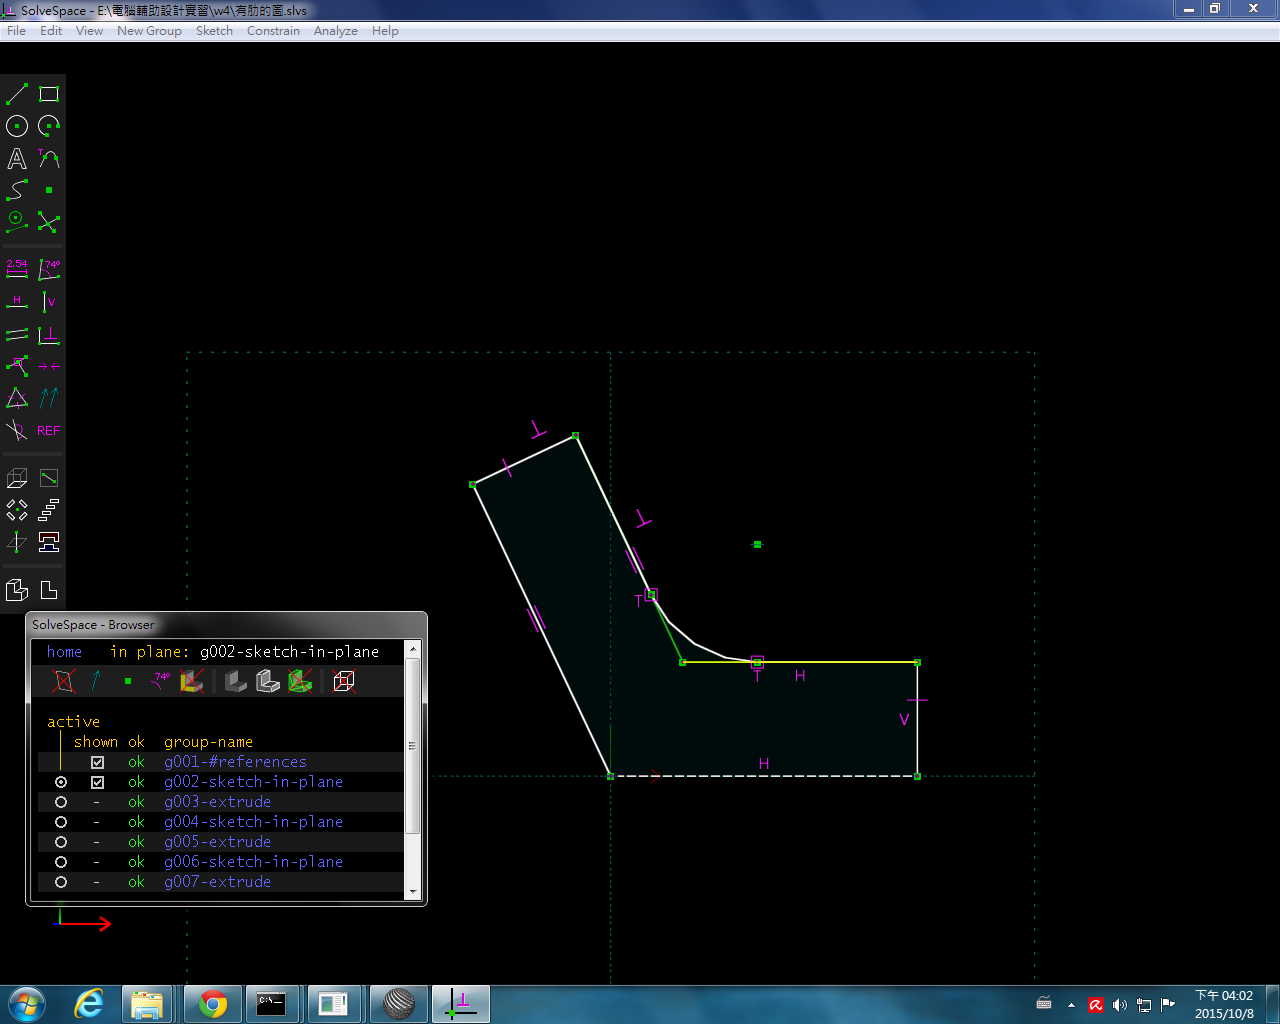Create new sketch in 3D group icon

(17, 542)
